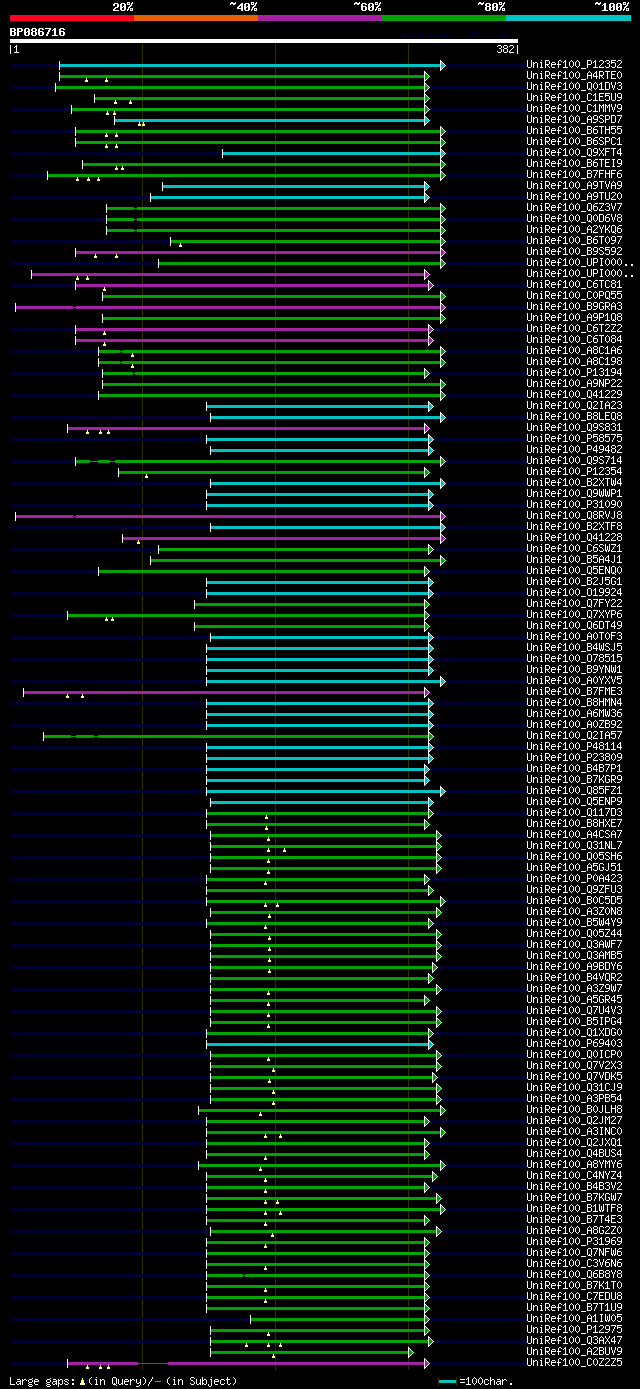Select the UniRef100_B5A4J1 label

tap(574, 559)
